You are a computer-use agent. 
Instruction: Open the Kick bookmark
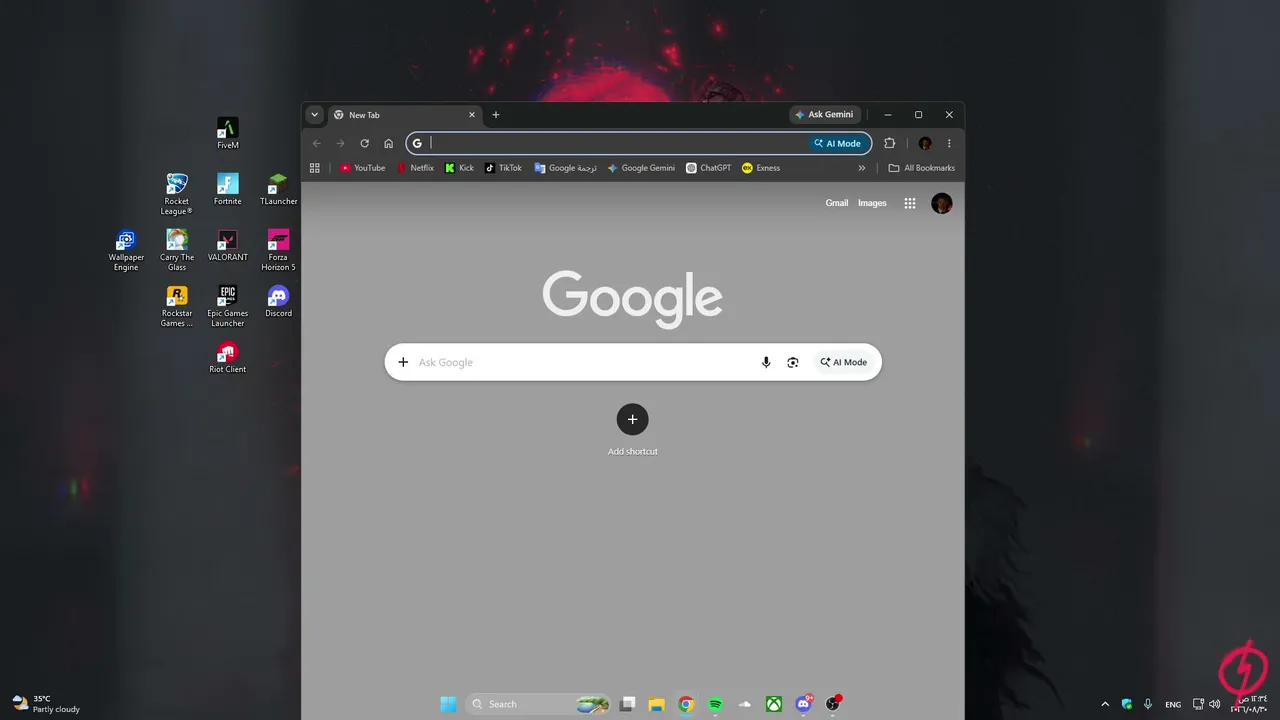(460, 168)
